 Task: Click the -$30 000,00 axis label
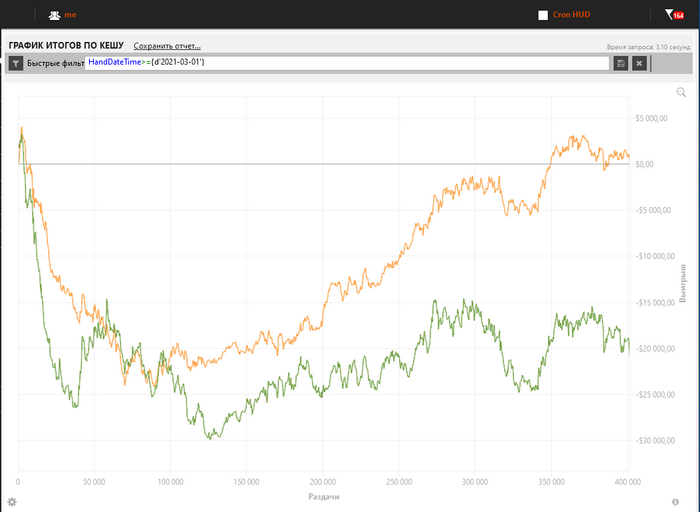click(655, 441)
